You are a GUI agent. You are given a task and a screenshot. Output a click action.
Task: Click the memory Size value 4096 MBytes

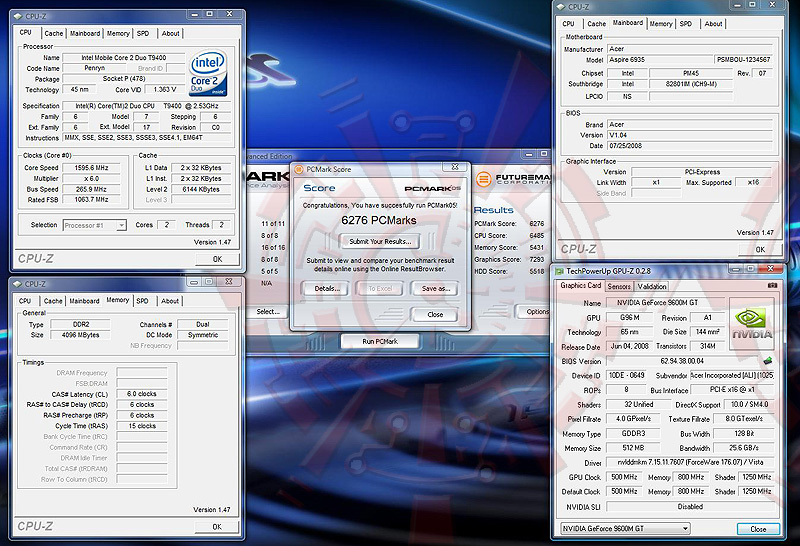coord(81,335)
